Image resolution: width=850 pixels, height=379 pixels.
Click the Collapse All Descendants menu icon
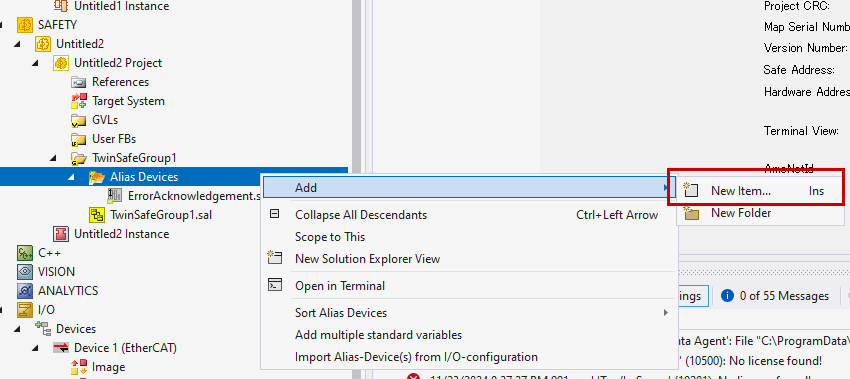point(274,214)
